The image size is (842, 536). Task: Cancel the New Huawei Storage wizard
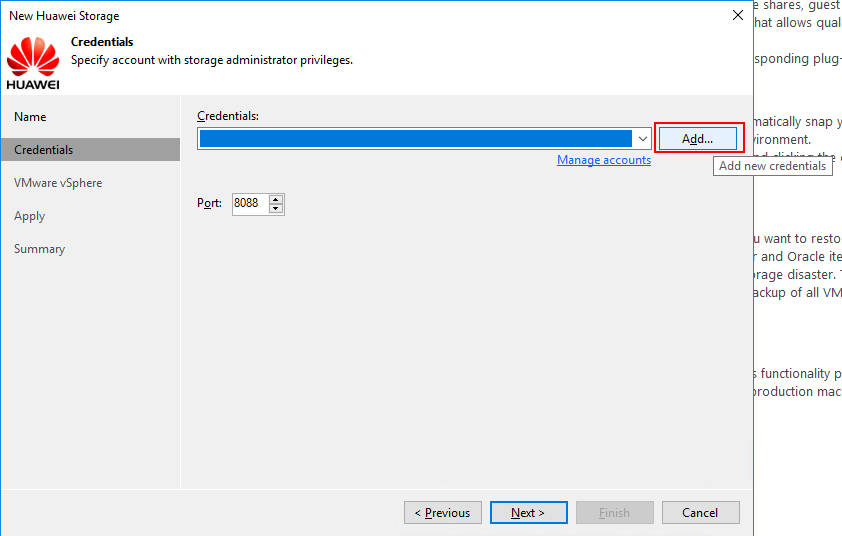700,513
